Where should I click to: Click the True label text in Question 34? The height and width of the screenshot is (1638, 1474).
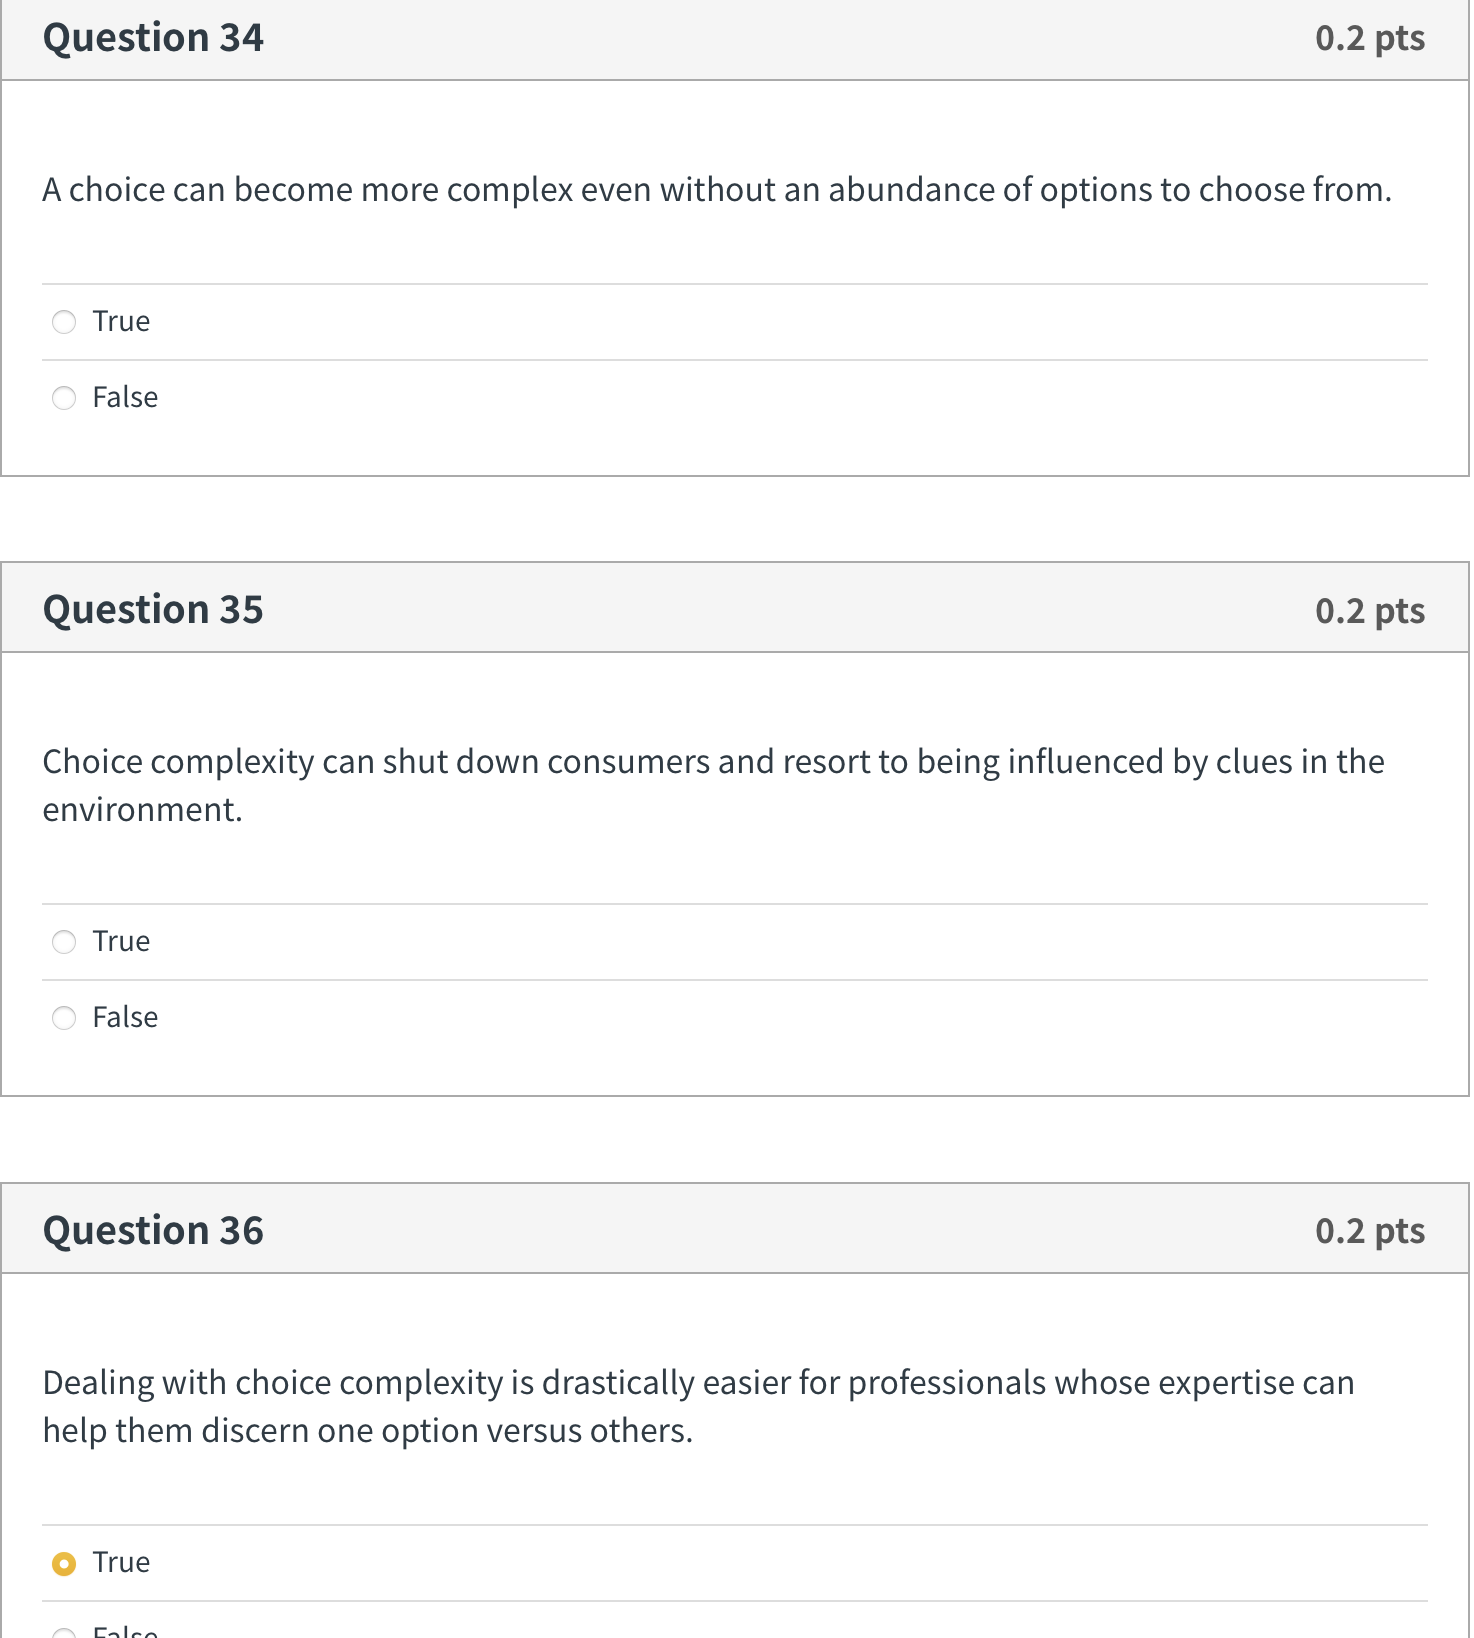click(120, 321)
